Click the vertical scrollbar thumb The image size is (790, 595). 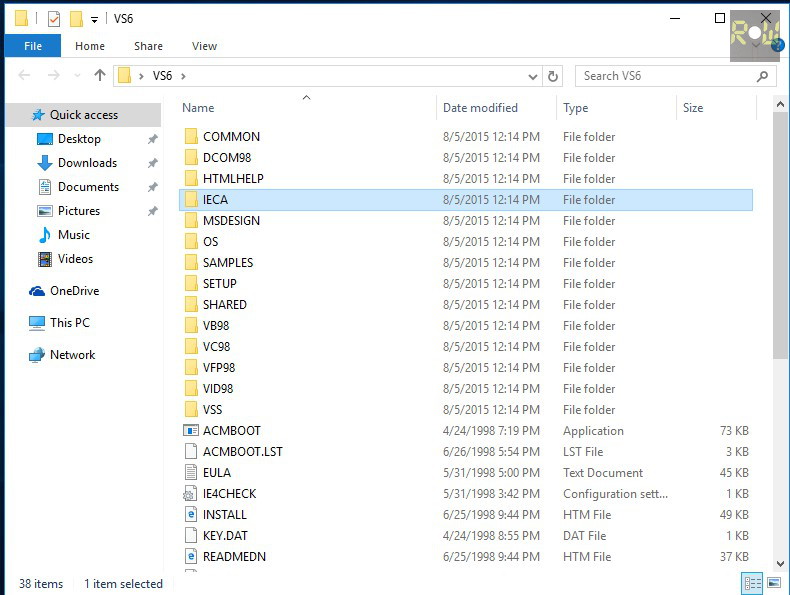(x=780, y=236)
